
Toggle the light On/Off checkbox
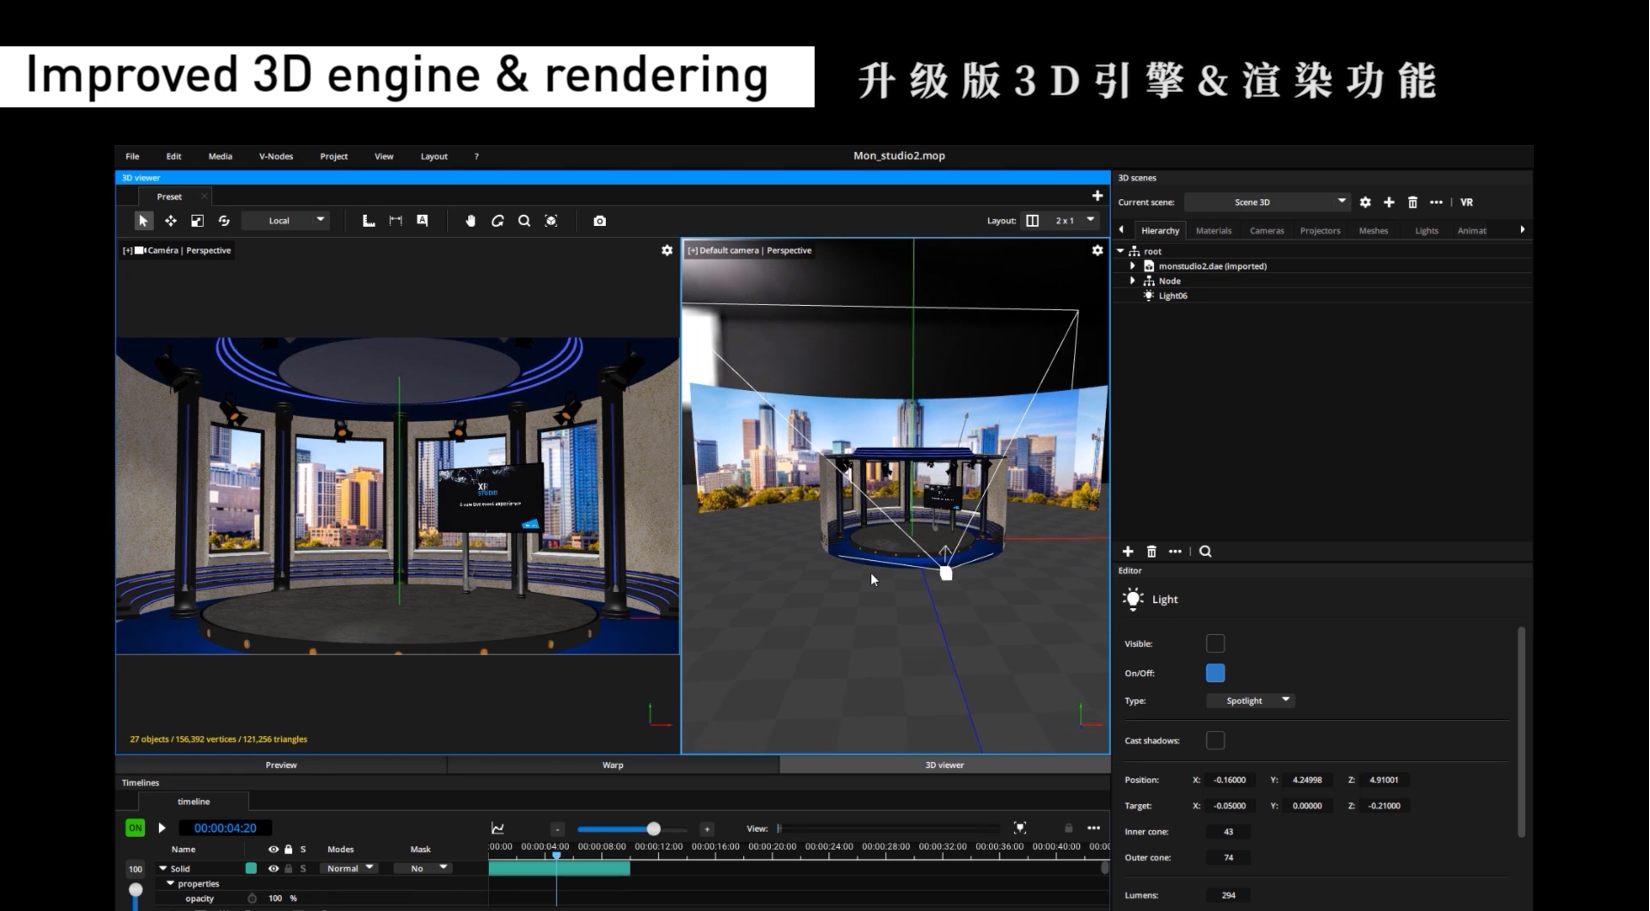[x=1215, y=673]
